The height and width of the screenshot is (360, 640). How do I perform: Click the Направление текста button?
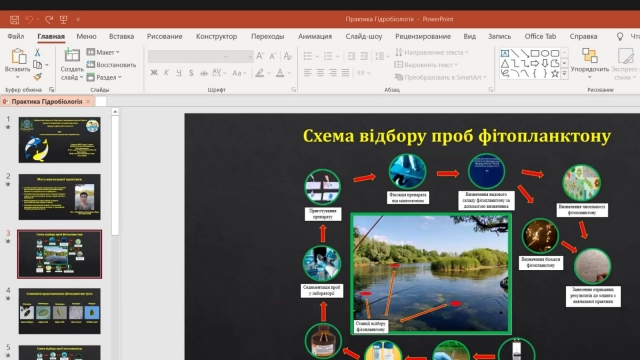(x=431, y=52)
